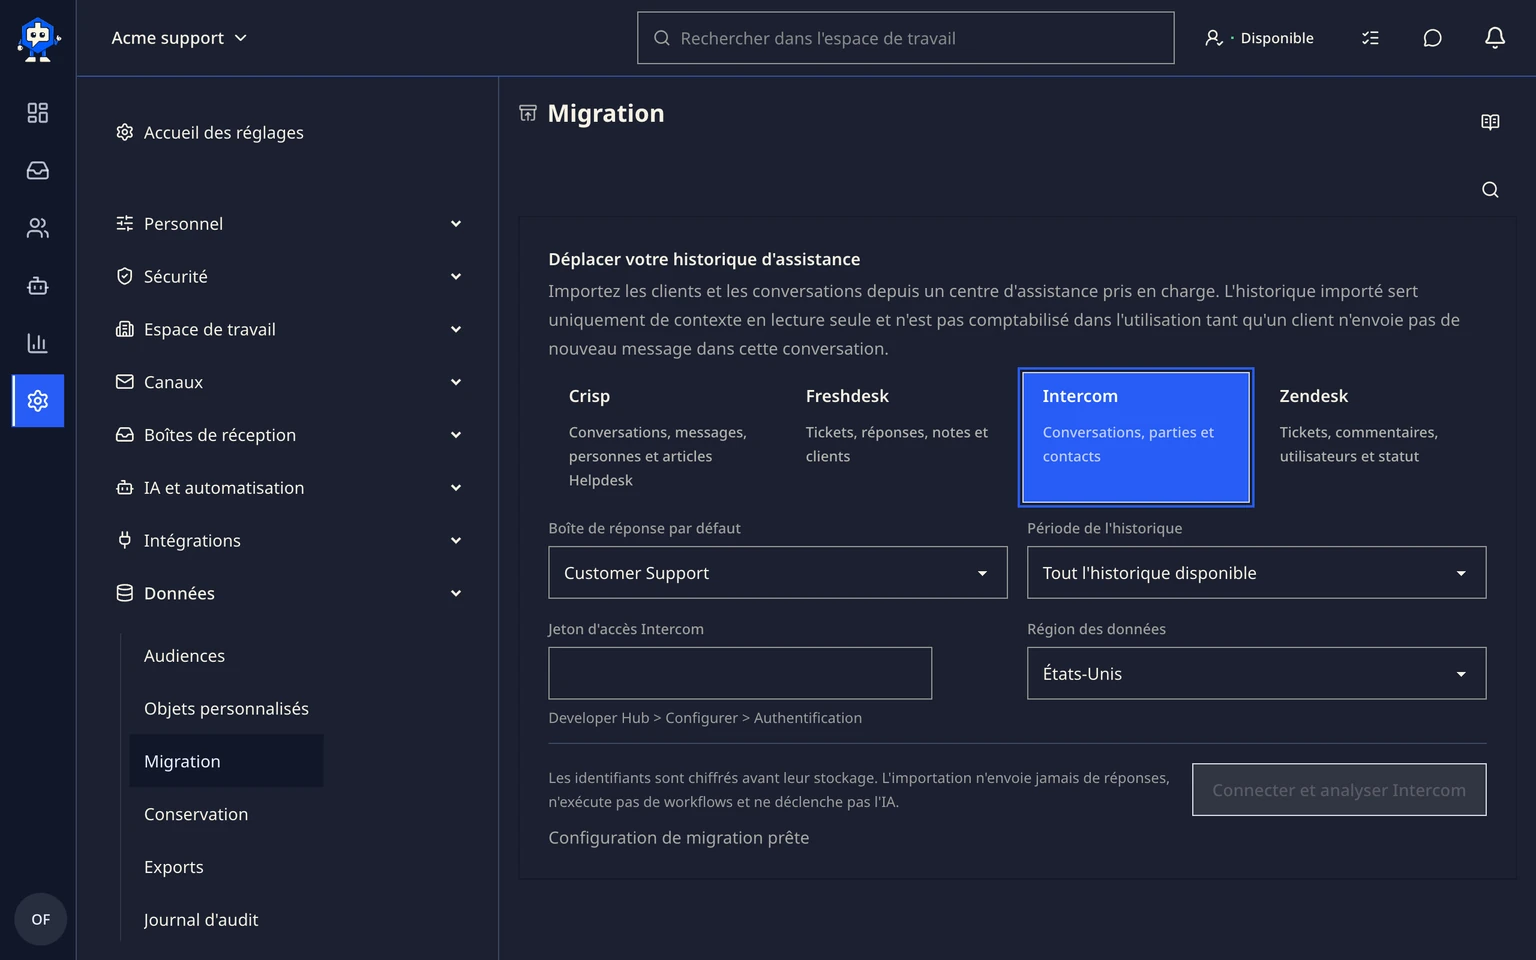This screenshot has height=960, width=1536.
Task: Open the Région des données dropdown
Action: pos(1257,673)
